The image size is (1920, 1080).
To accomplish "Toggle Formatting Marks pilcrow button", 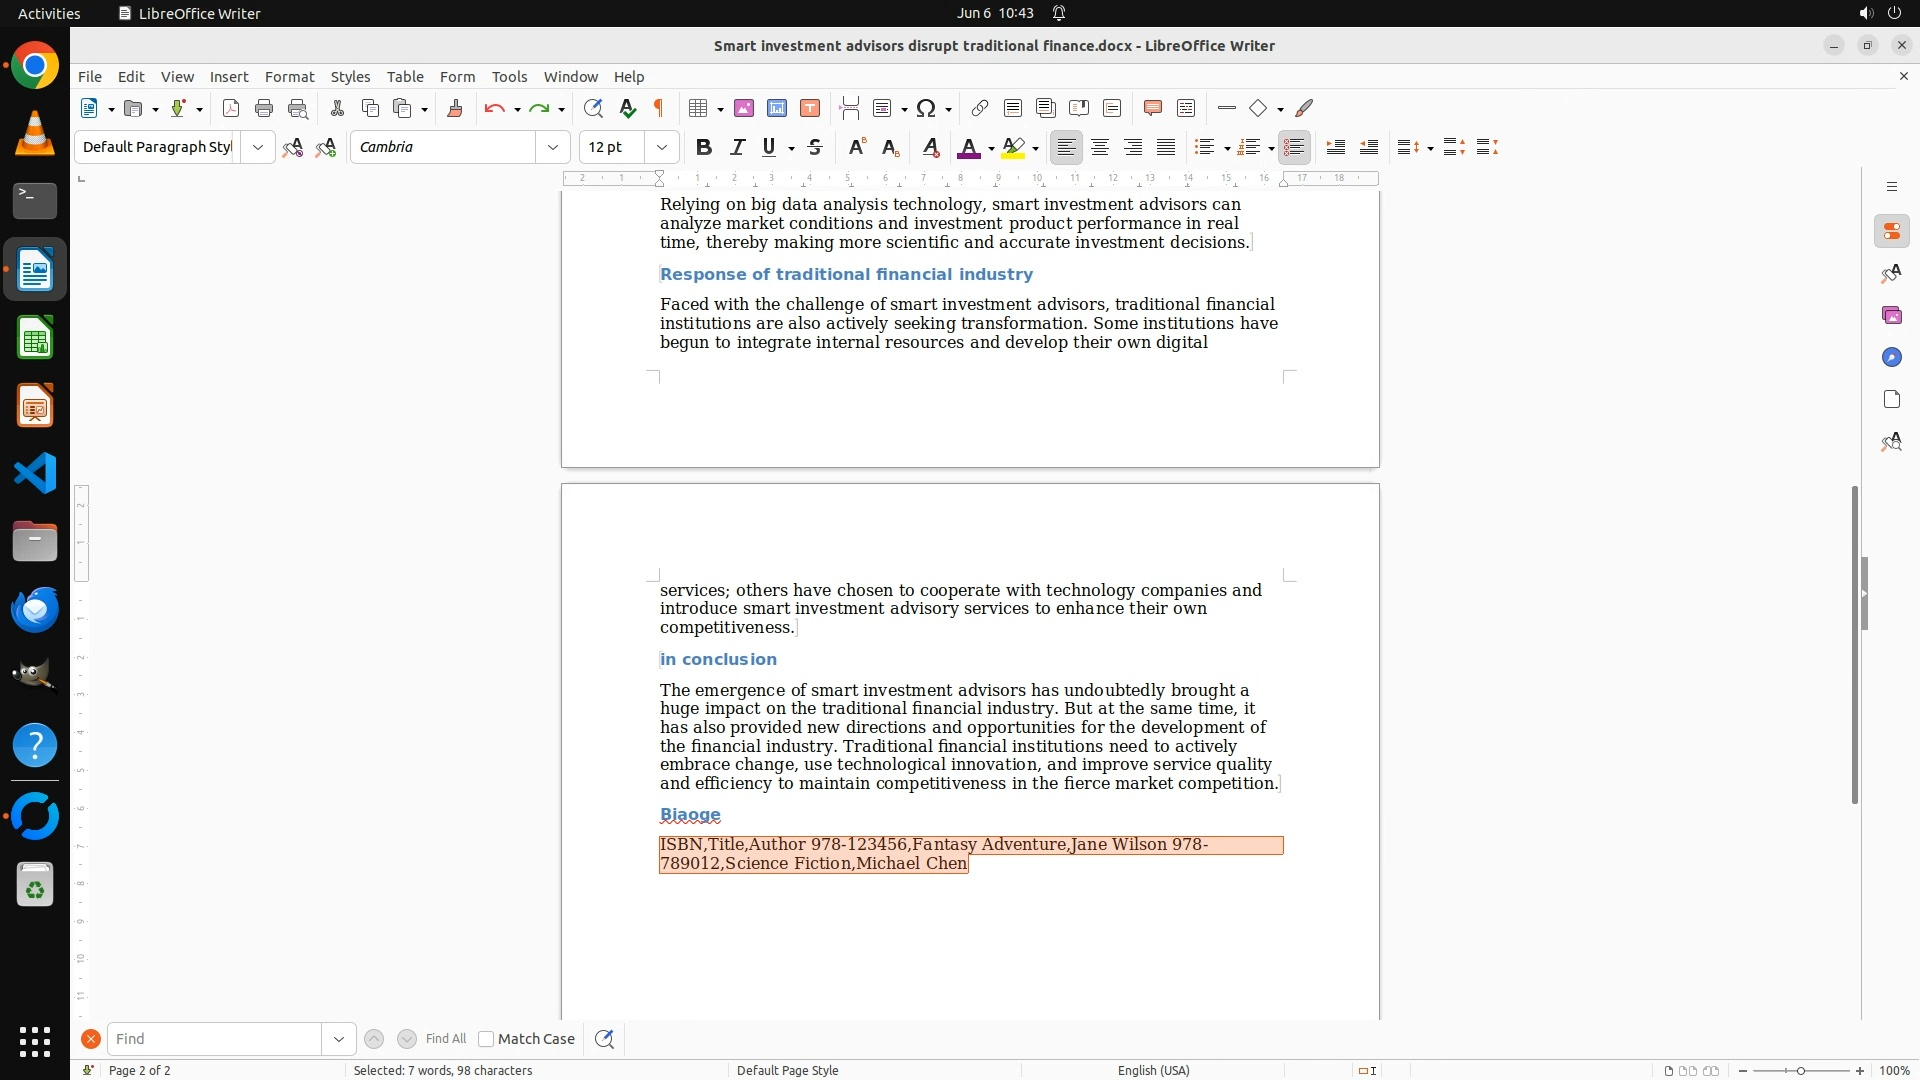I will pos(659,108).
